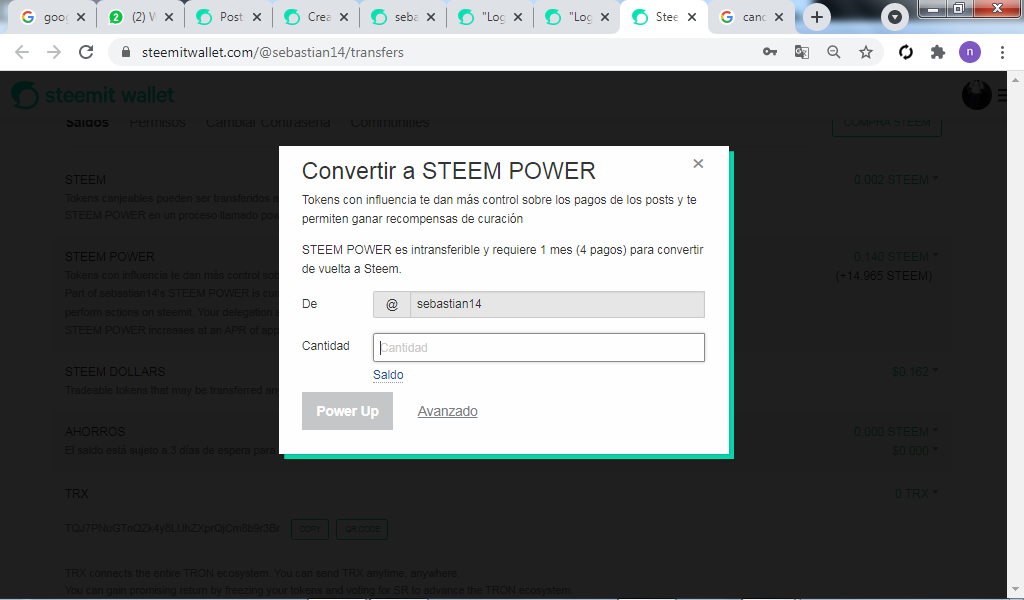Close the 'Crea' tab
This screenshot has height=600, width=1024.
pos(344,17)
